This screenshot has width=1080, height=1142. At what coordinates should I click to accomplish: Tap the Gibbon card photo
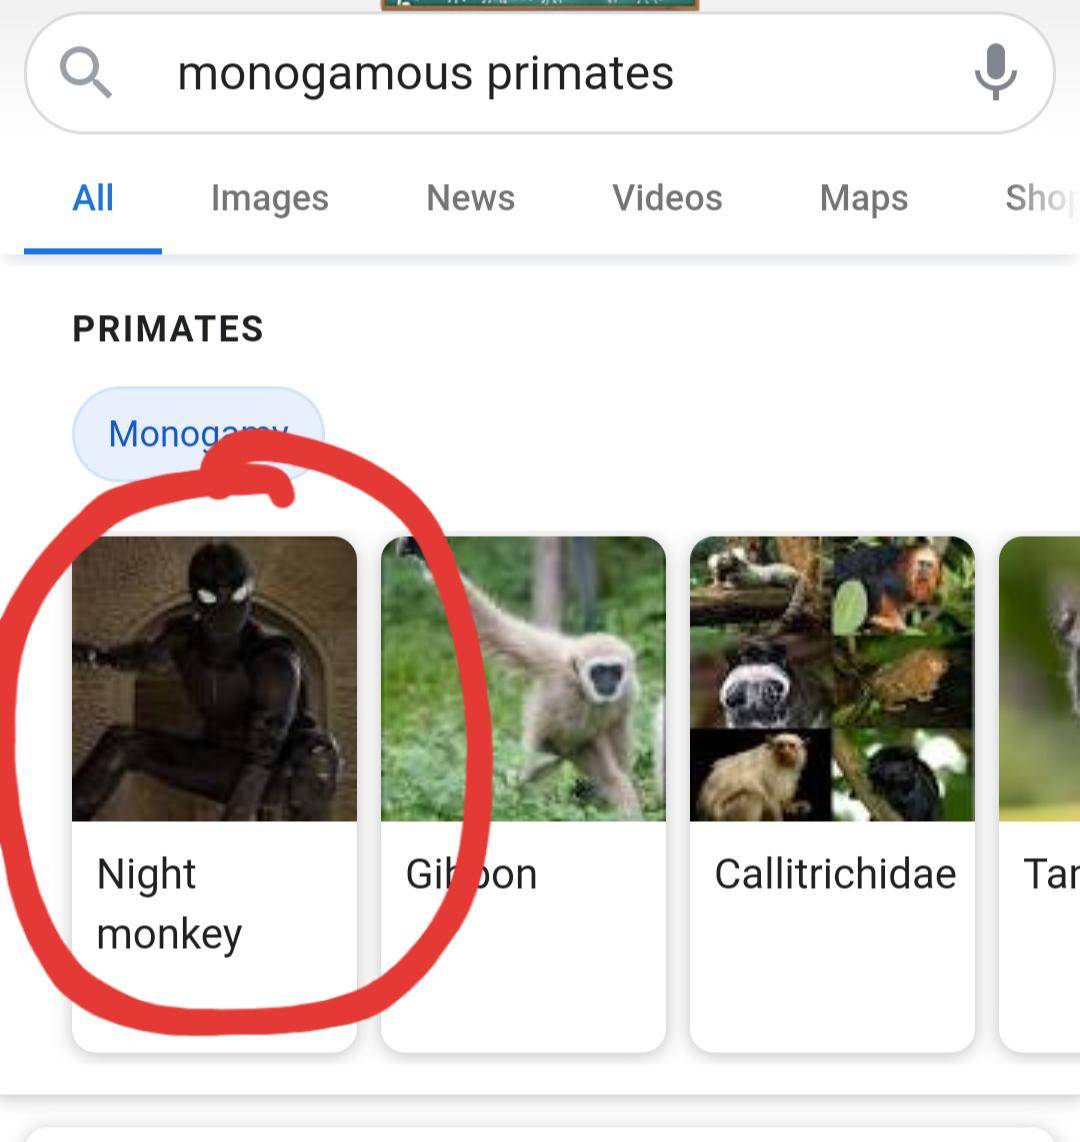pos(522,680)
